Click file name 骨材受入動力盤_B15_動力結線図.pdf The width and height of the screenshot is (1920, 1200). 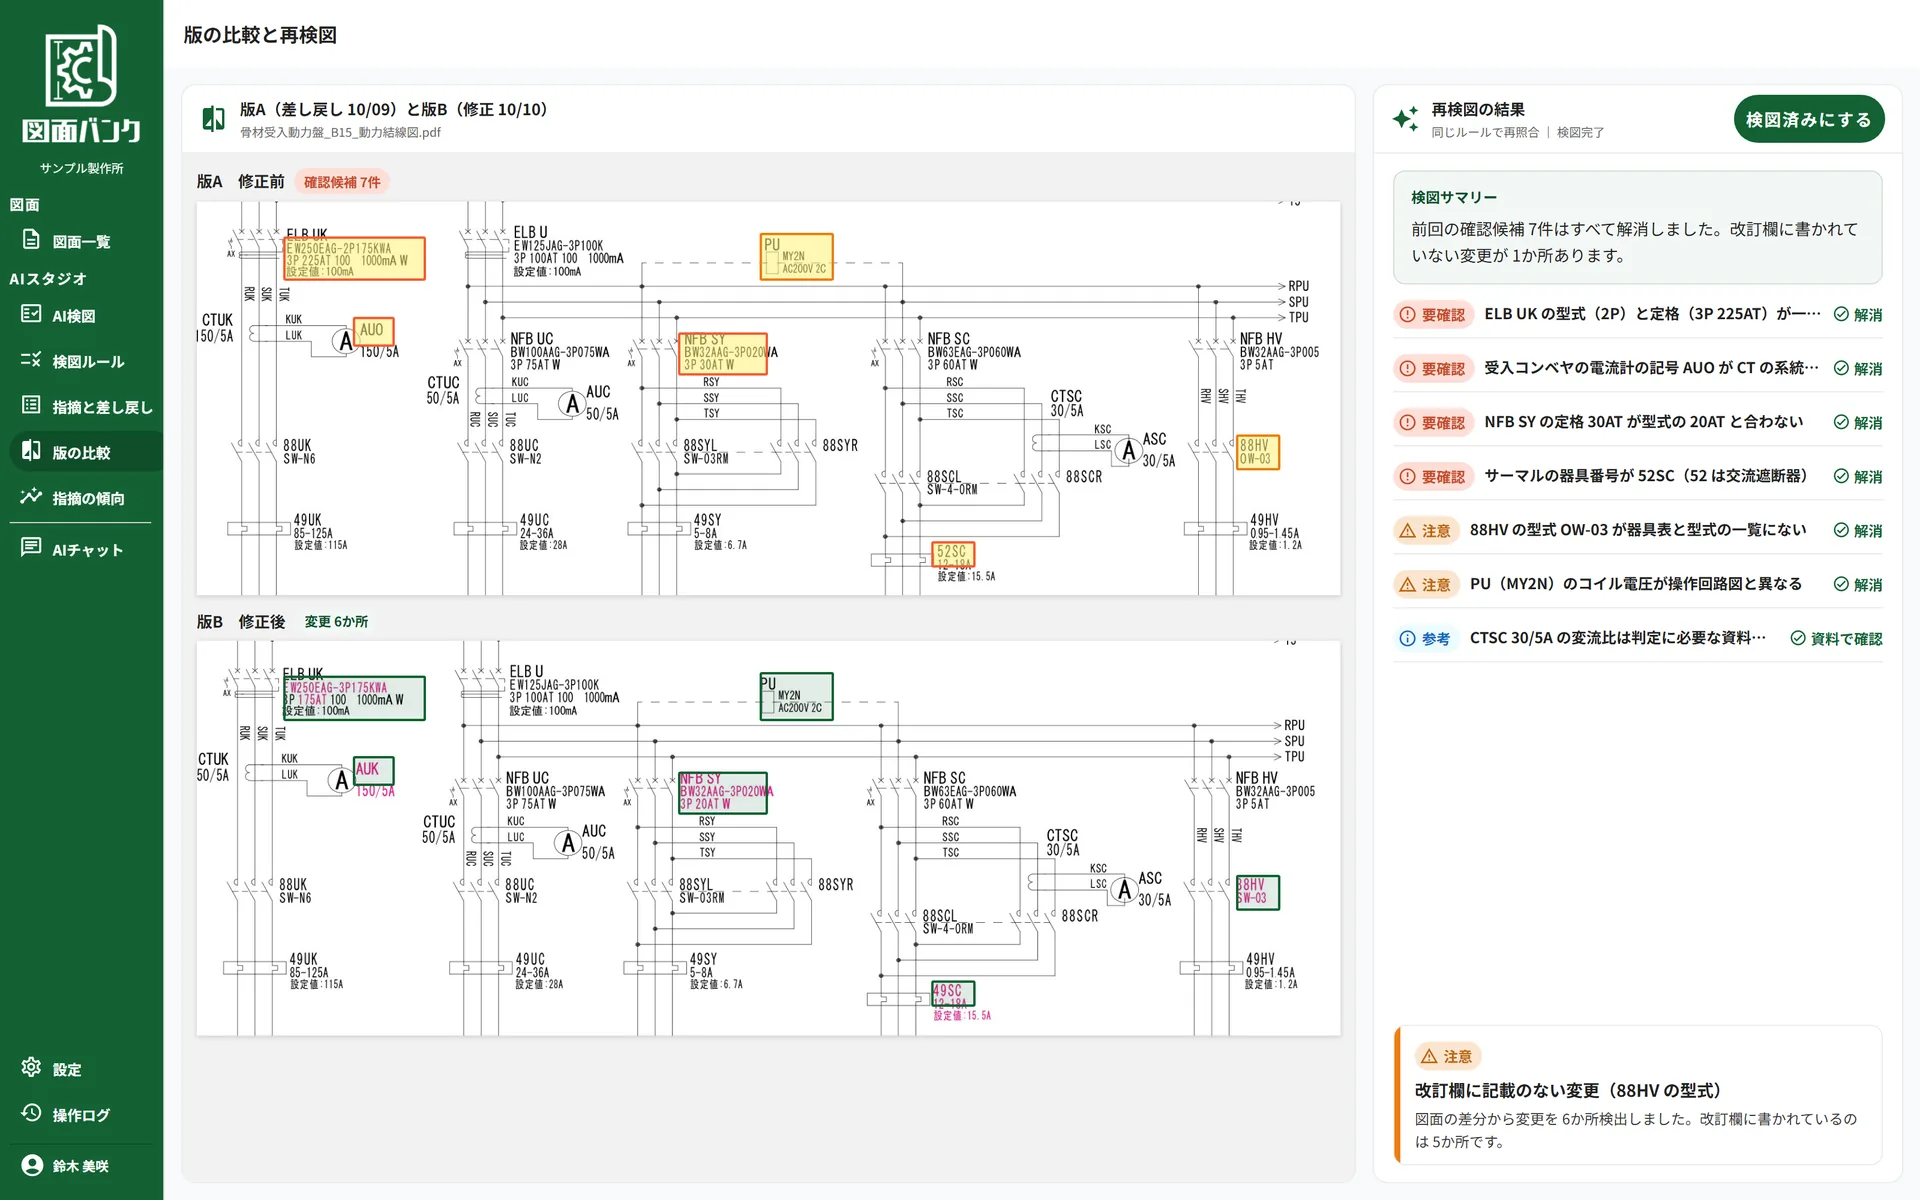click(x=340, y=132)
